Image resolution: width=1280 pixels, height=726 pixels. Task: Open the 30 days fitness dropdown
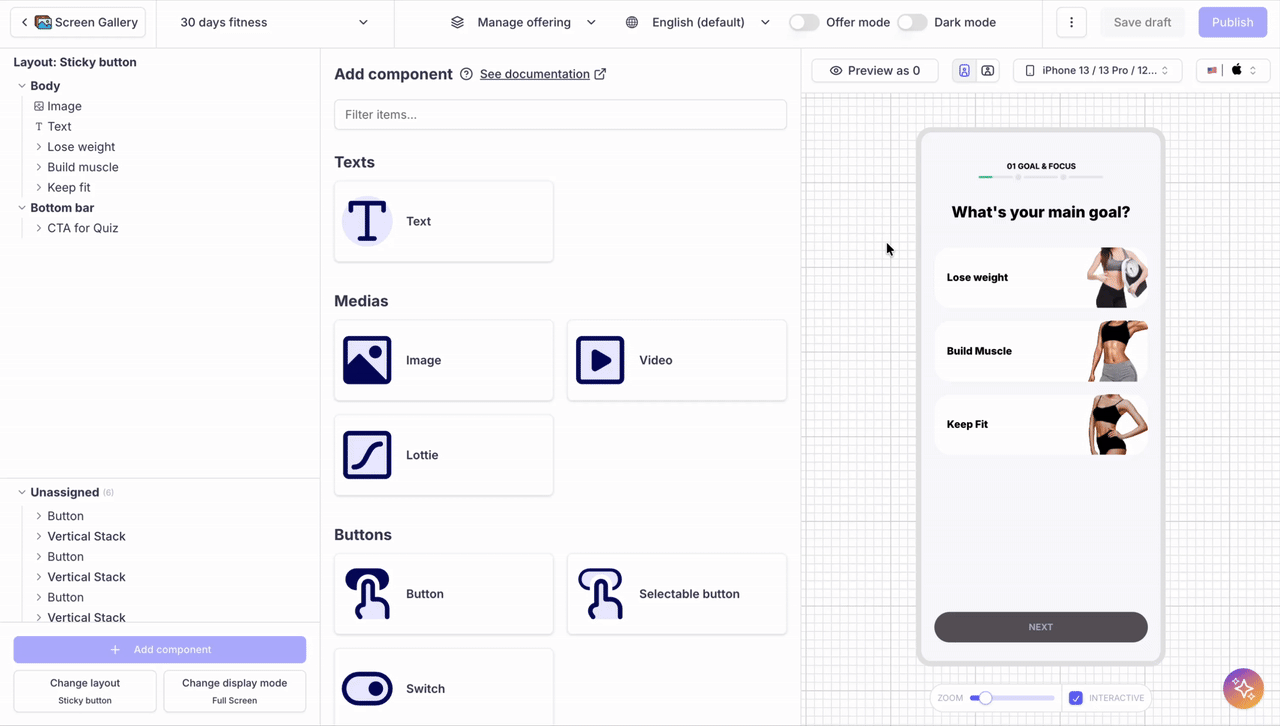274,22
